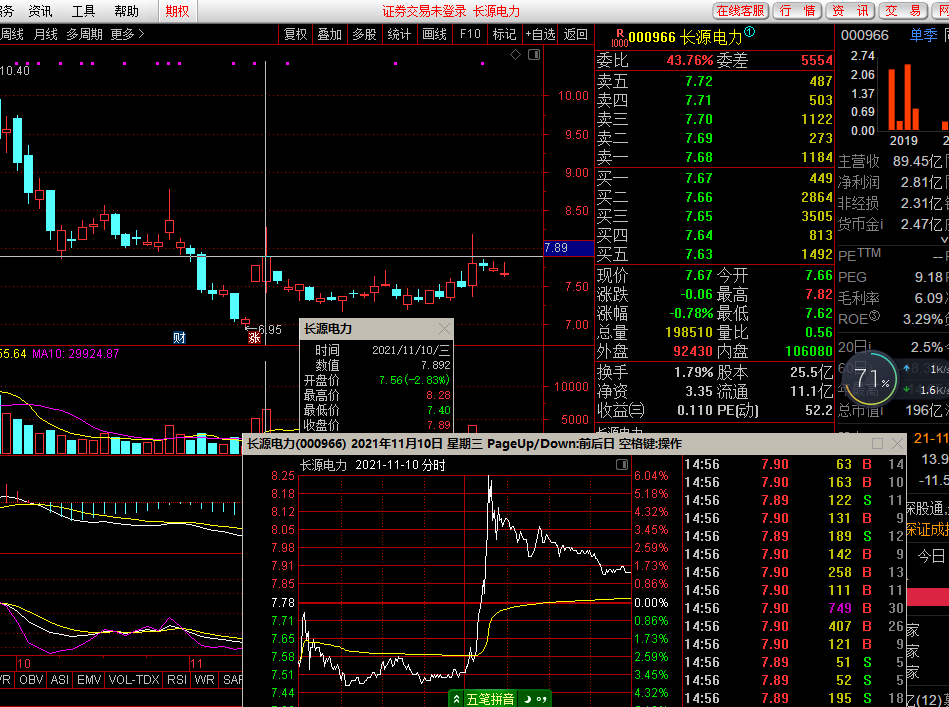Click the 涨 marker on K-line chart
The height and width of the screenshot is (707, 949).
click(254, 338)
